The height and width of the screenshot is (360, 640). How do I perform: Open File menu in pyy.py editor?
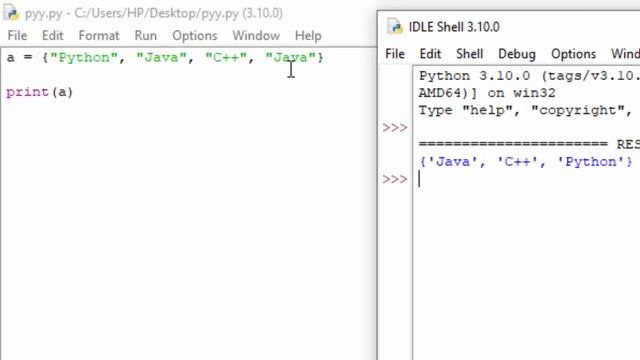17,36
